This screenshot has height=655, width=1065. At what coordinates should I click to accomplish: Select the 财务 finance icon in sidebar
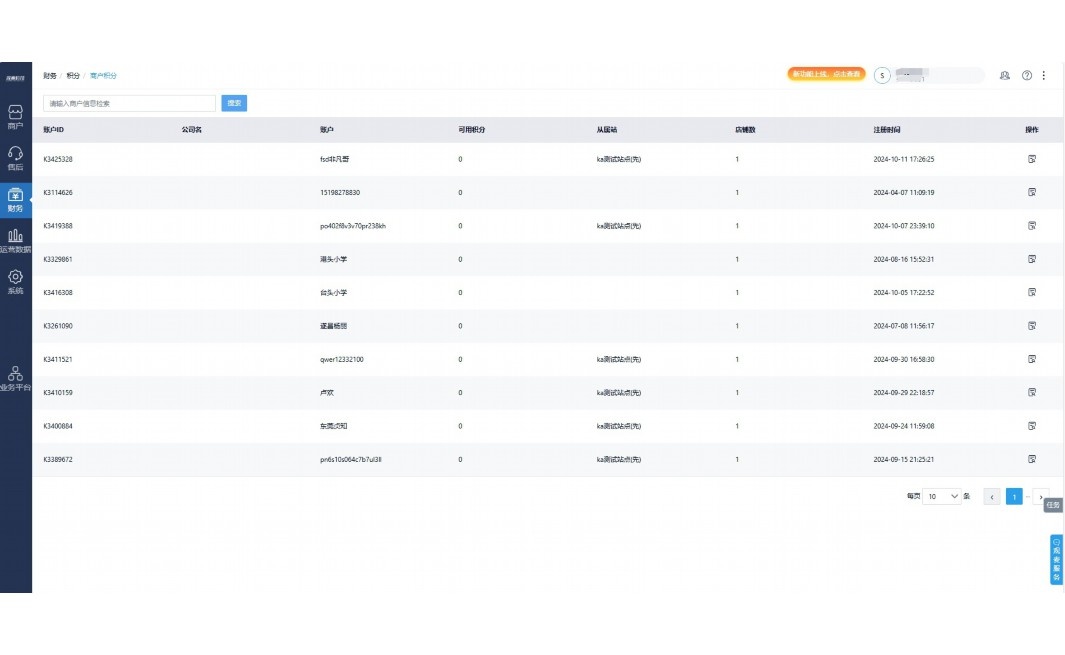15,199
